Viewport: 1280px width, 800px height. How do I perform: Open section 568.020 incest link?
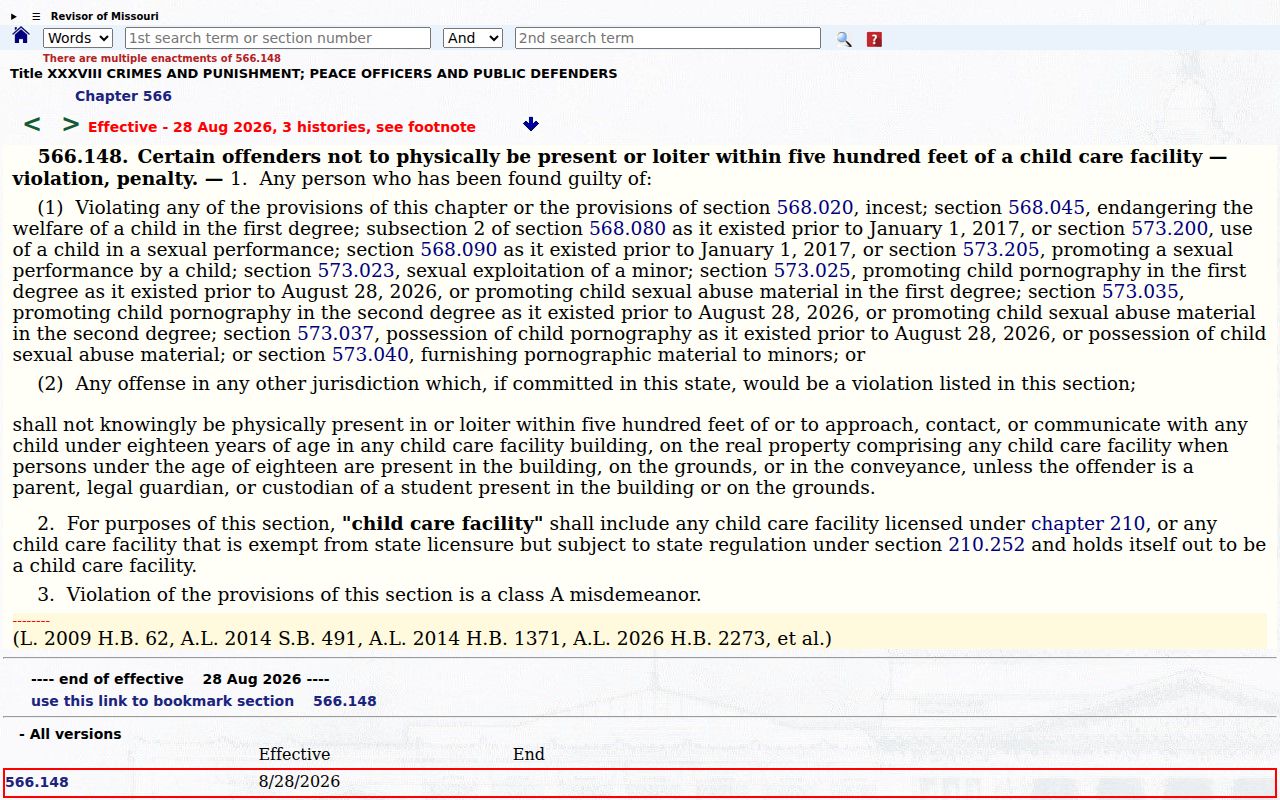[815, 208]
